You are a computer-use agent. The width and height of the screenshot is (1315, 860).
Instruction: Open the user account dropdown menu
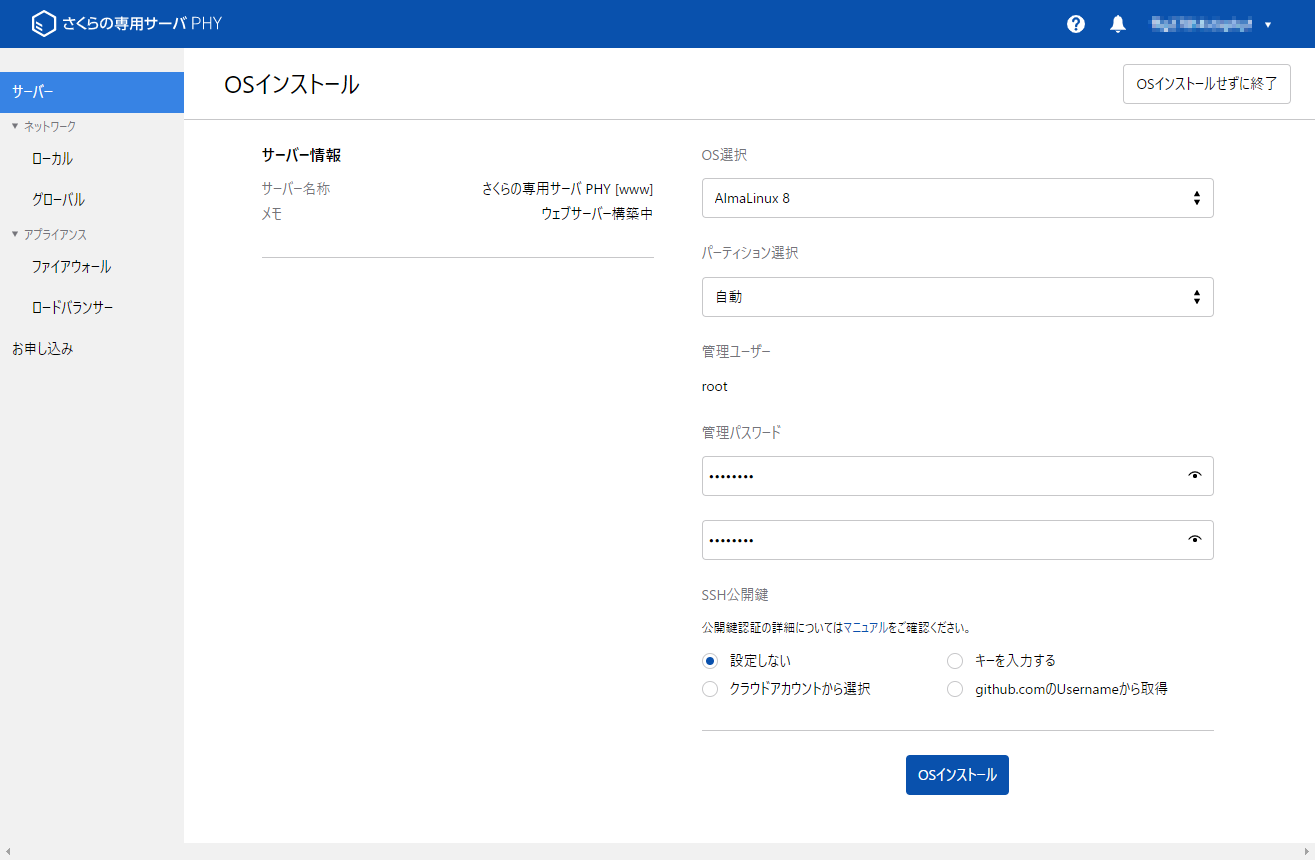1211,24
